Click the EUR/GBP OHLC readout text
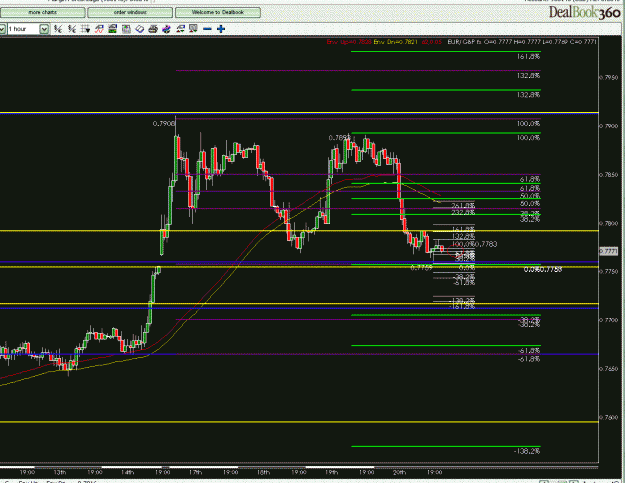 tap(522, 42)
